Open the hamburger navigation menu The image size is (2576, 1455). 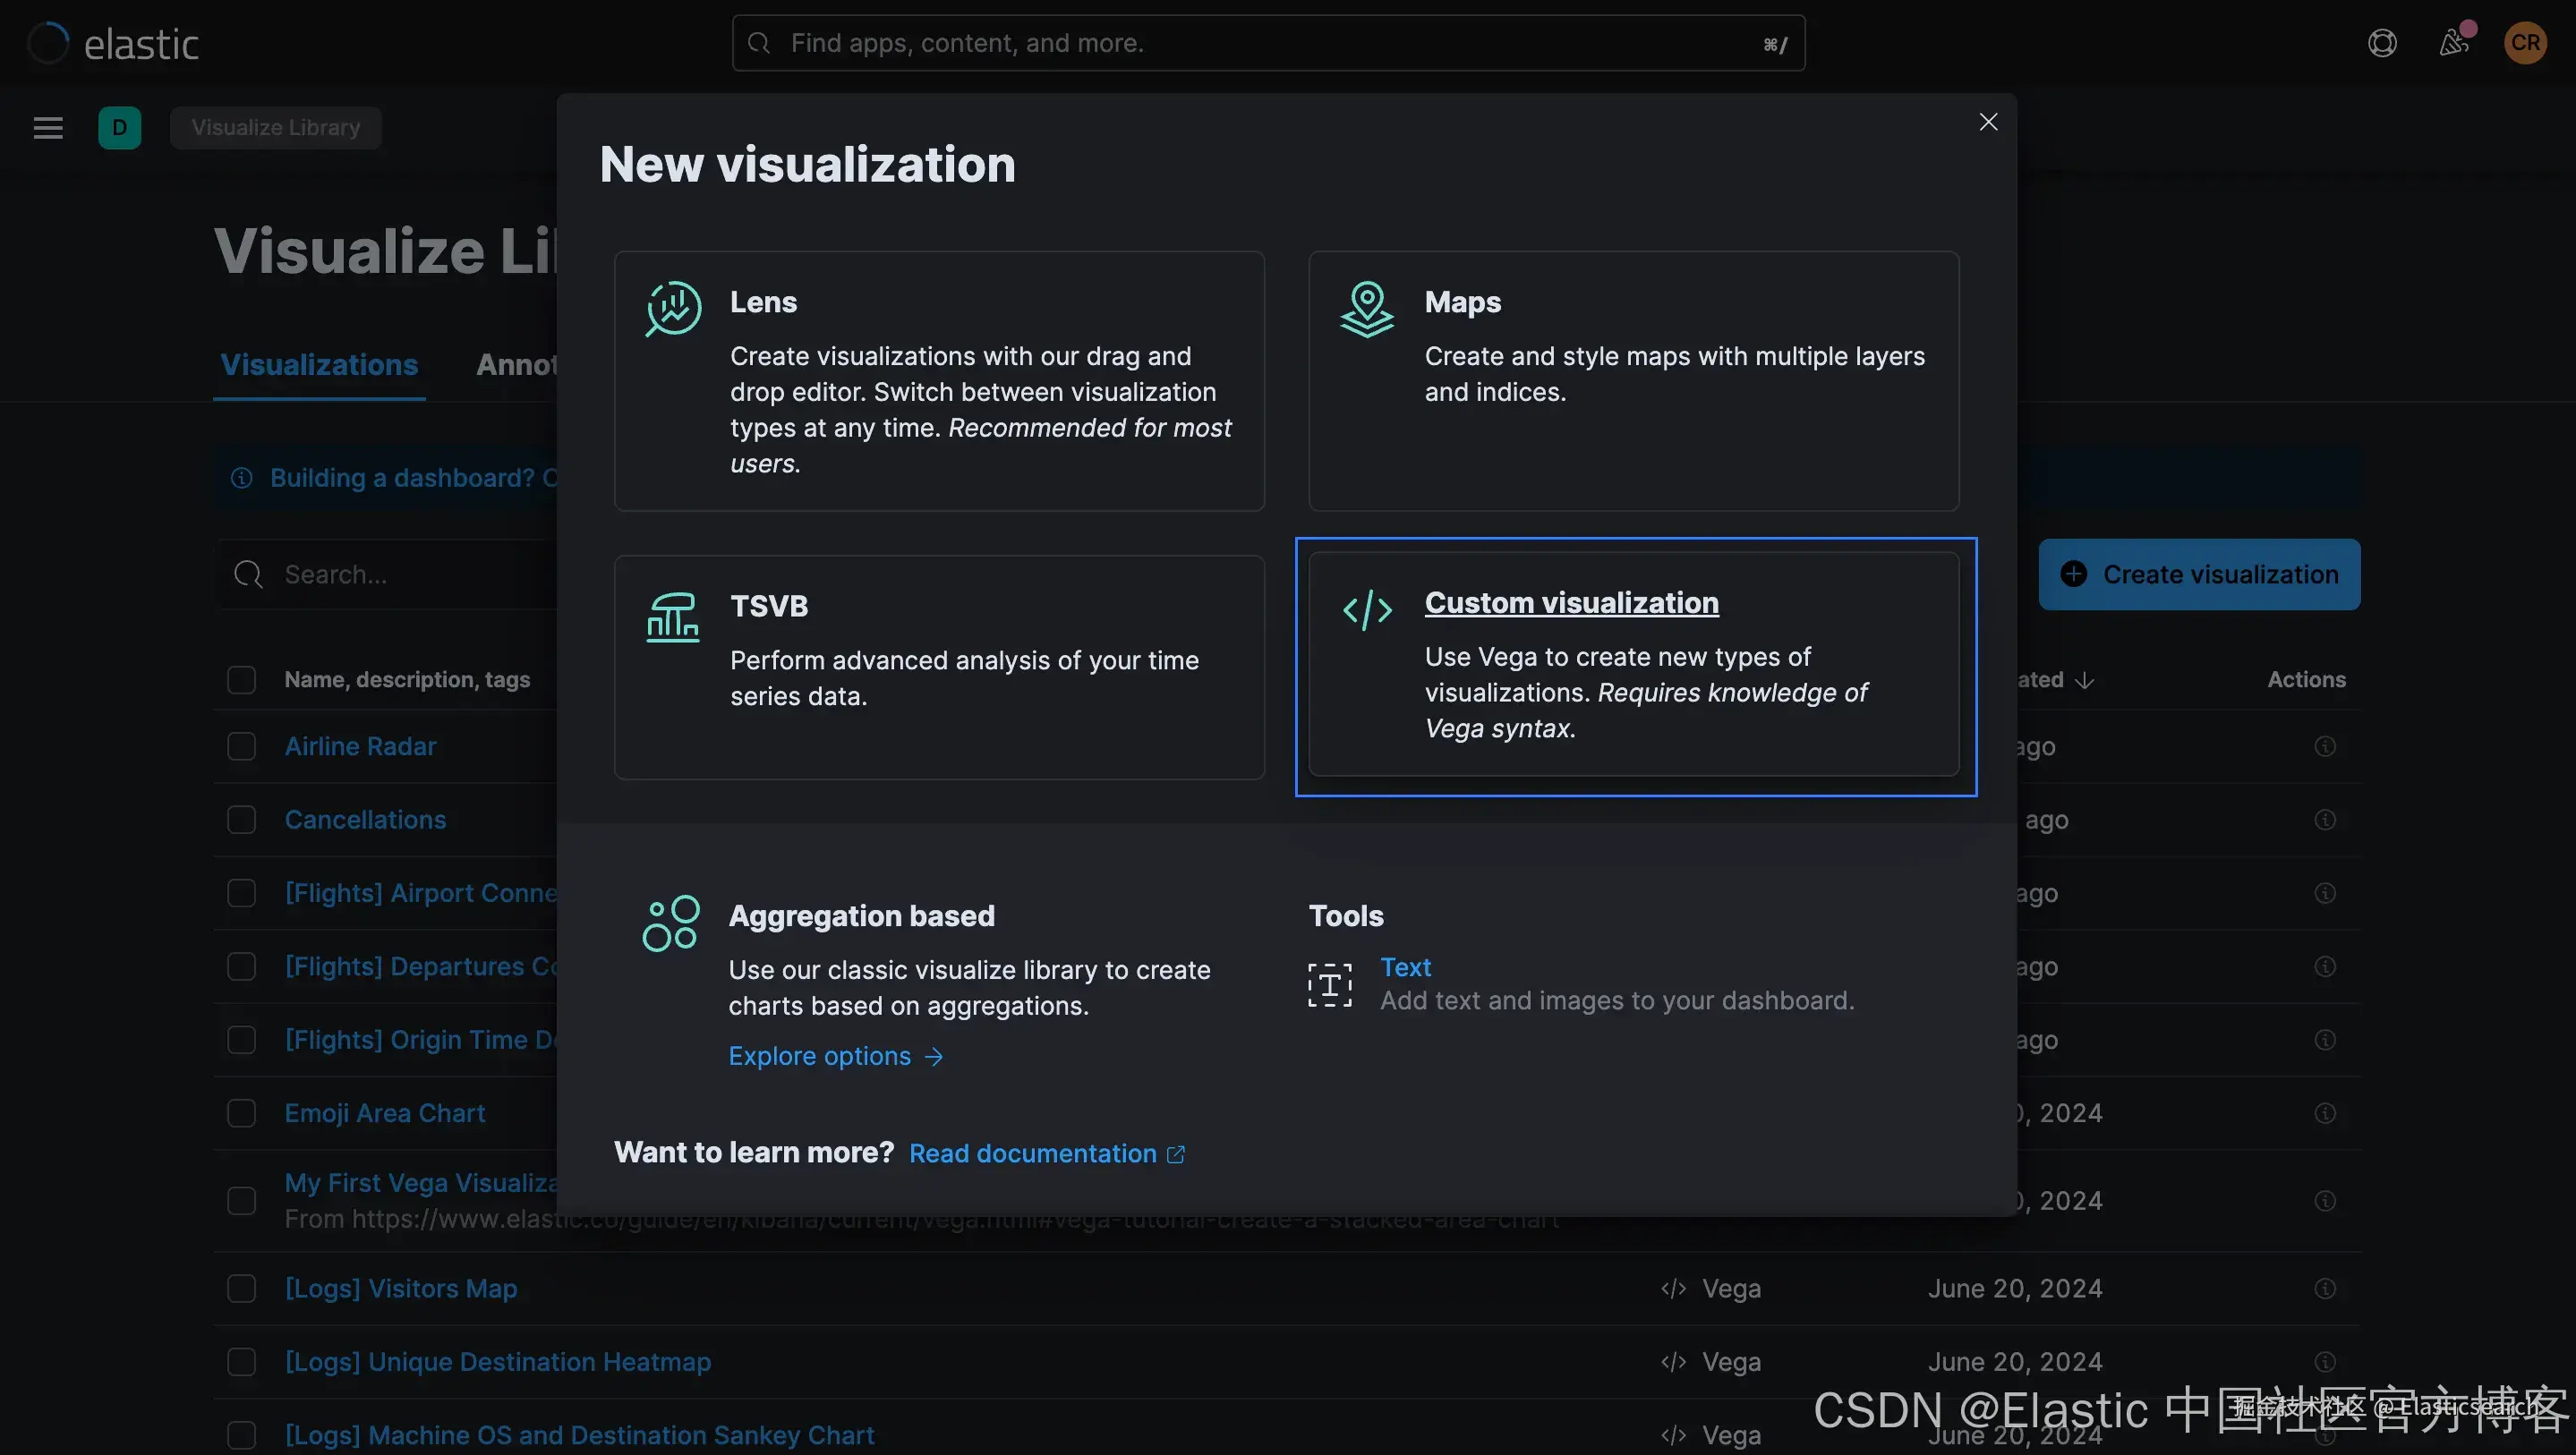coord(48,128)
